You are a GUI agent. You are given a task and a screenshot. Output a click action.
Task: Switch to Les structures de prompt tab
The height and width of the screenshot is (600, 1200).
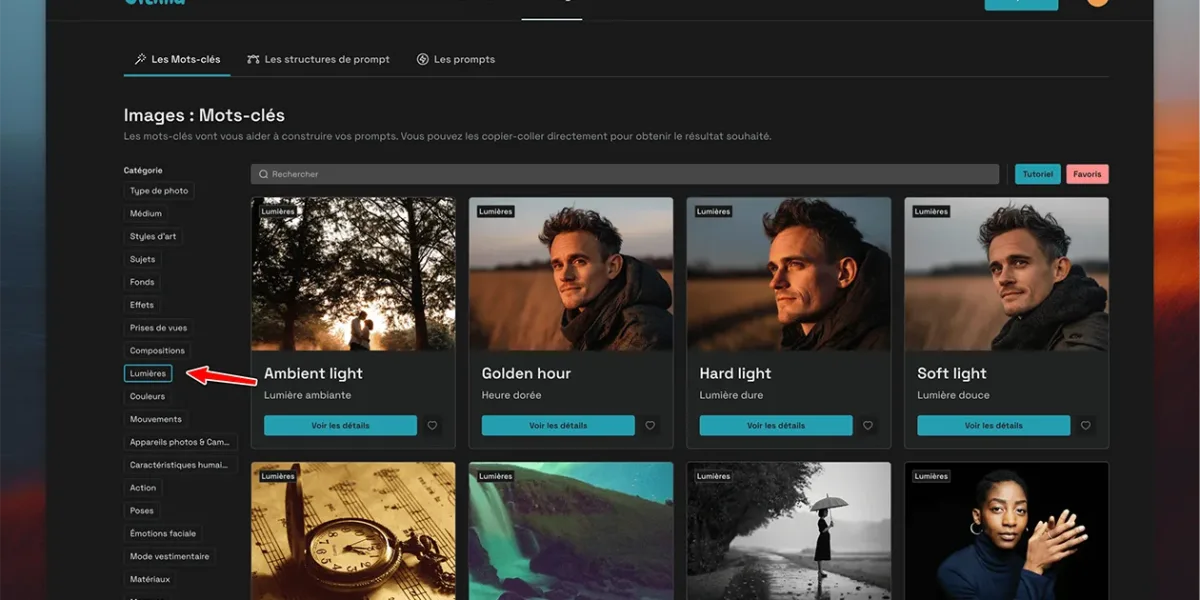tap(318, 59)
